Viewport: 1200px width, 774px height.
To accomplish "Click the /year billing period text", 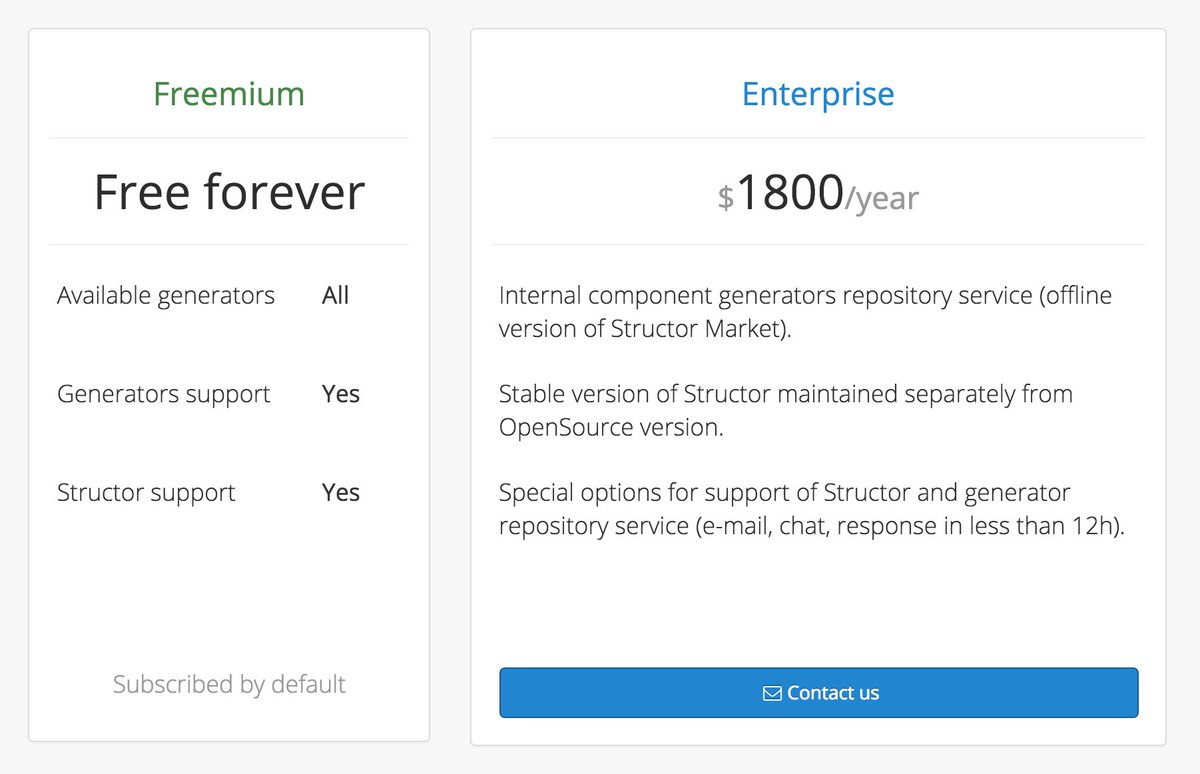I will tap(882, 198).
